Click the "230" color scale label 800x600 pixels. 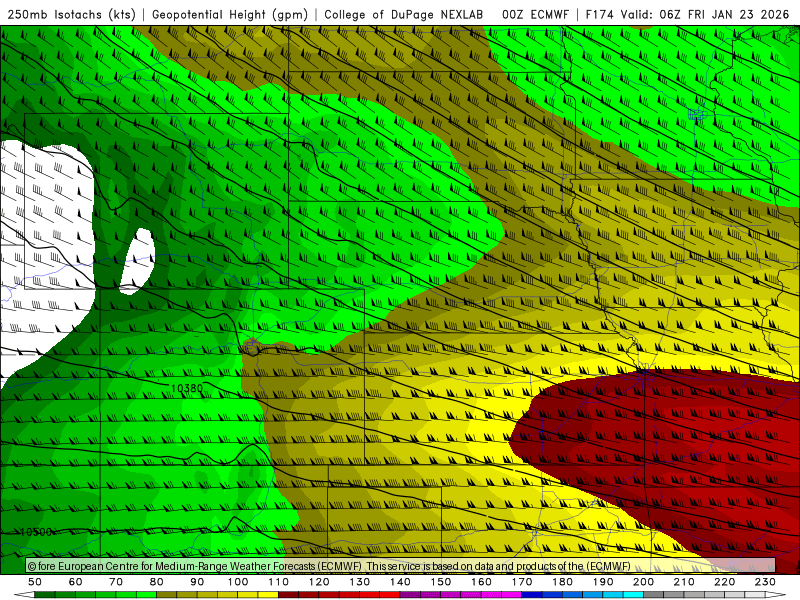pyautogui.click(x=765, y=582)
